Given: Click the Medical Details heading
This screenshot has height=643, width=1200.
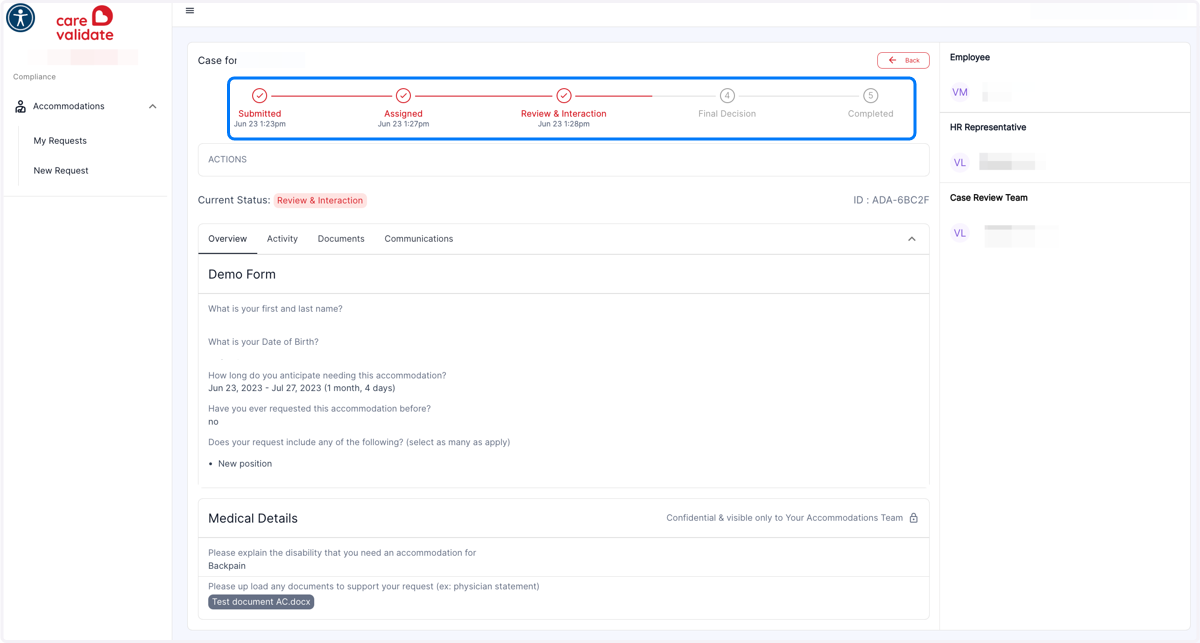Looking at the screenshot, I should (253, 518).
